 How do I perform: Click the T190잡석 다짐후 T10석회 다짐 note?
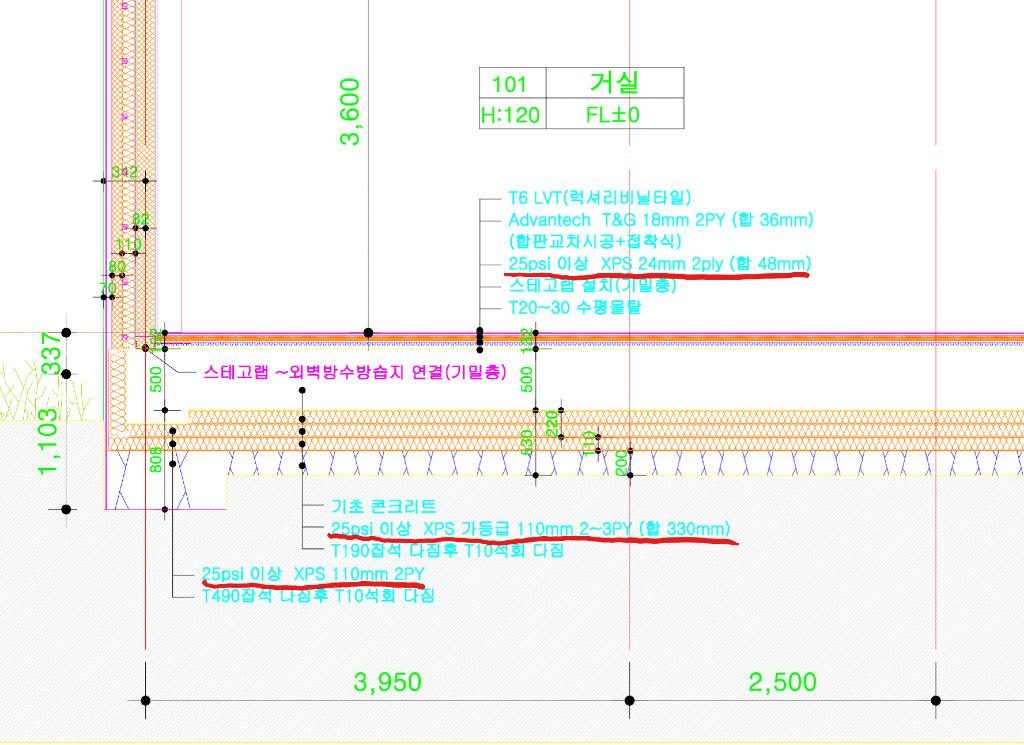pyautogui.click(x=447, y=550)
